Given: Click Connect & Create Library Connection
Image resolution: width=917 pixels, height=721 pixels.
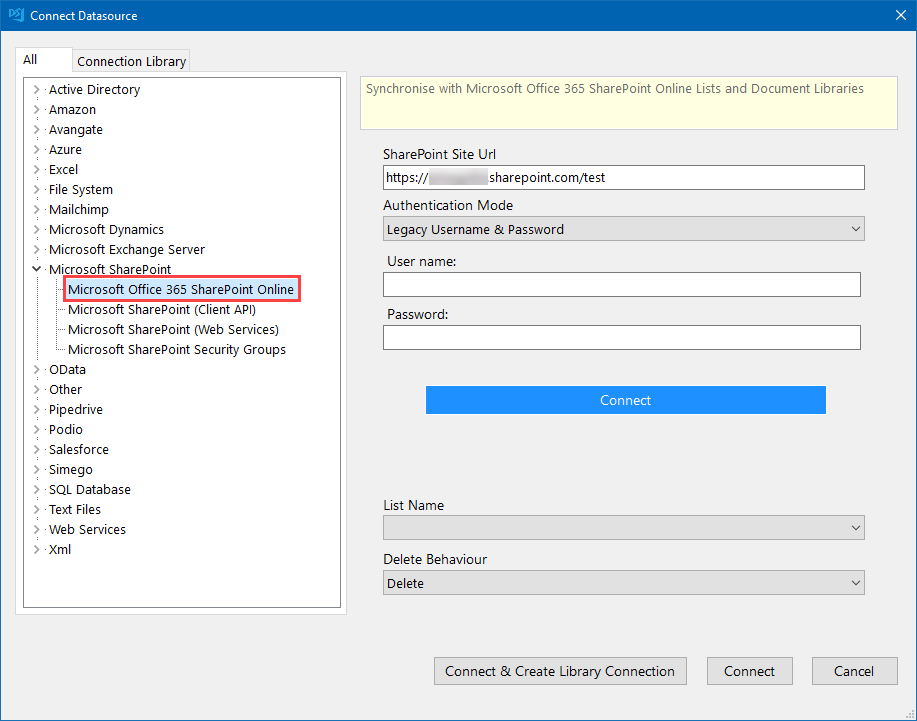Looking at the screenshot, I should [x=560, y=671].
